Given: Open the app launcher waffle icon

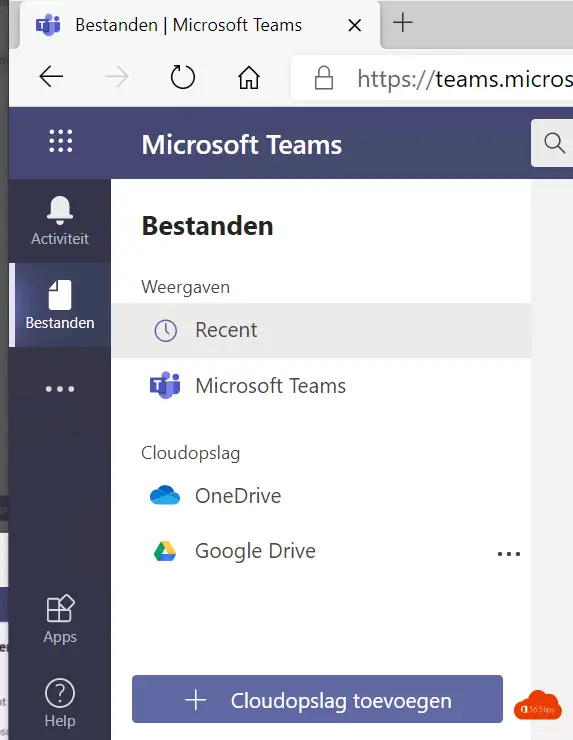Looking at the screenshot, I should (x=61, y=141).
